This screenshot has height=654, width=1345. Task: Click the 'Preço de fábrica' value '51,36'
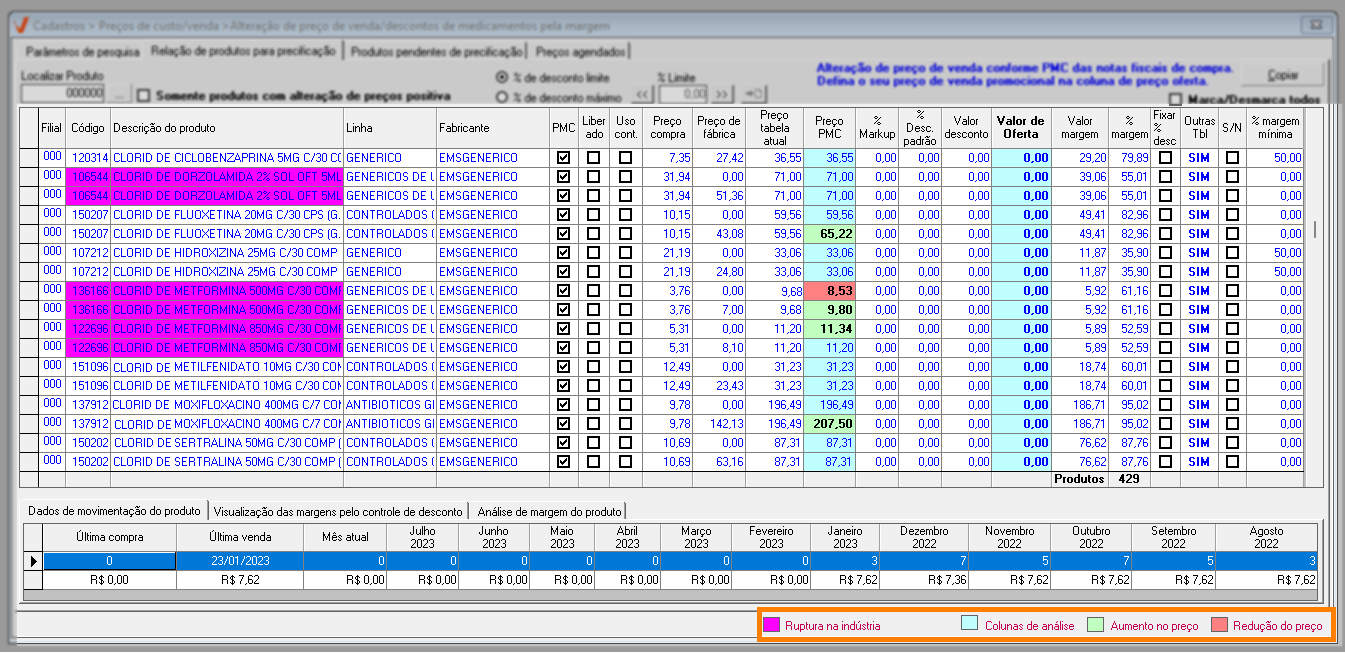coord(720,196)
